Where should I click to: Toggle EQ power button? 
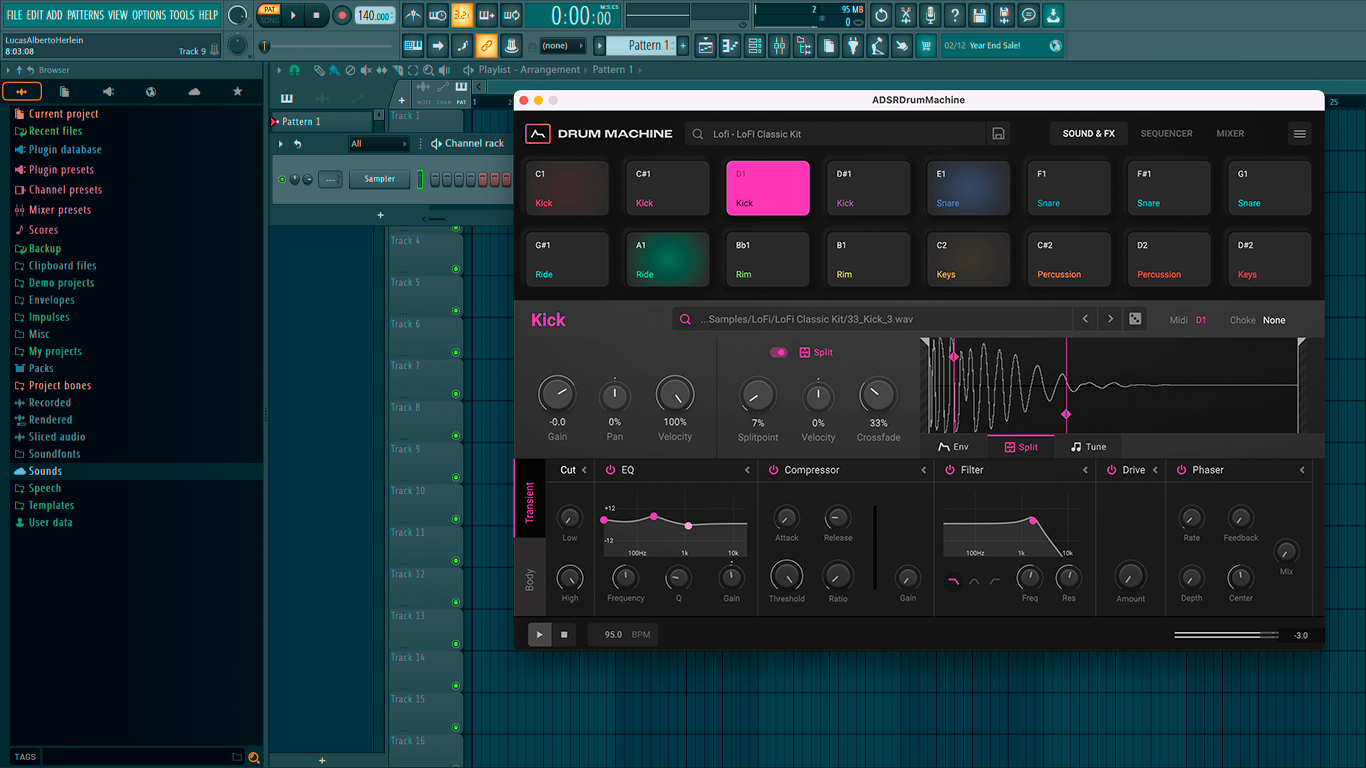[x=610, y=470]
